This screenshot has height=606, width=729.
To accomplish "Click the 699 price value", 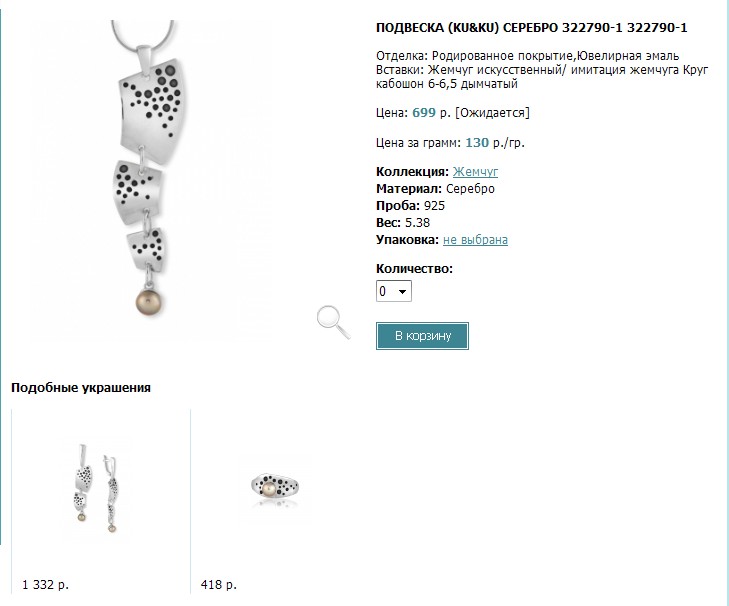I will (x=424, y=113).
